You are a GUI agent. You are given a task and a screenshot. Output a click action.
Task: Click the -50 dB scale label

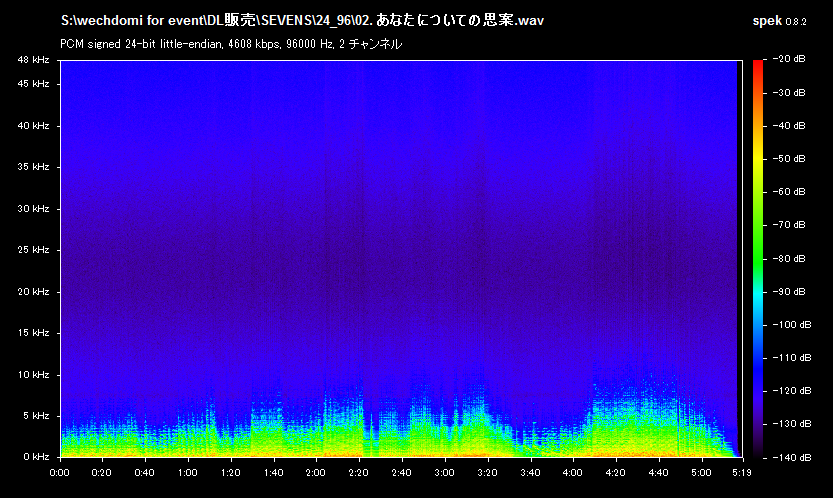788,159
